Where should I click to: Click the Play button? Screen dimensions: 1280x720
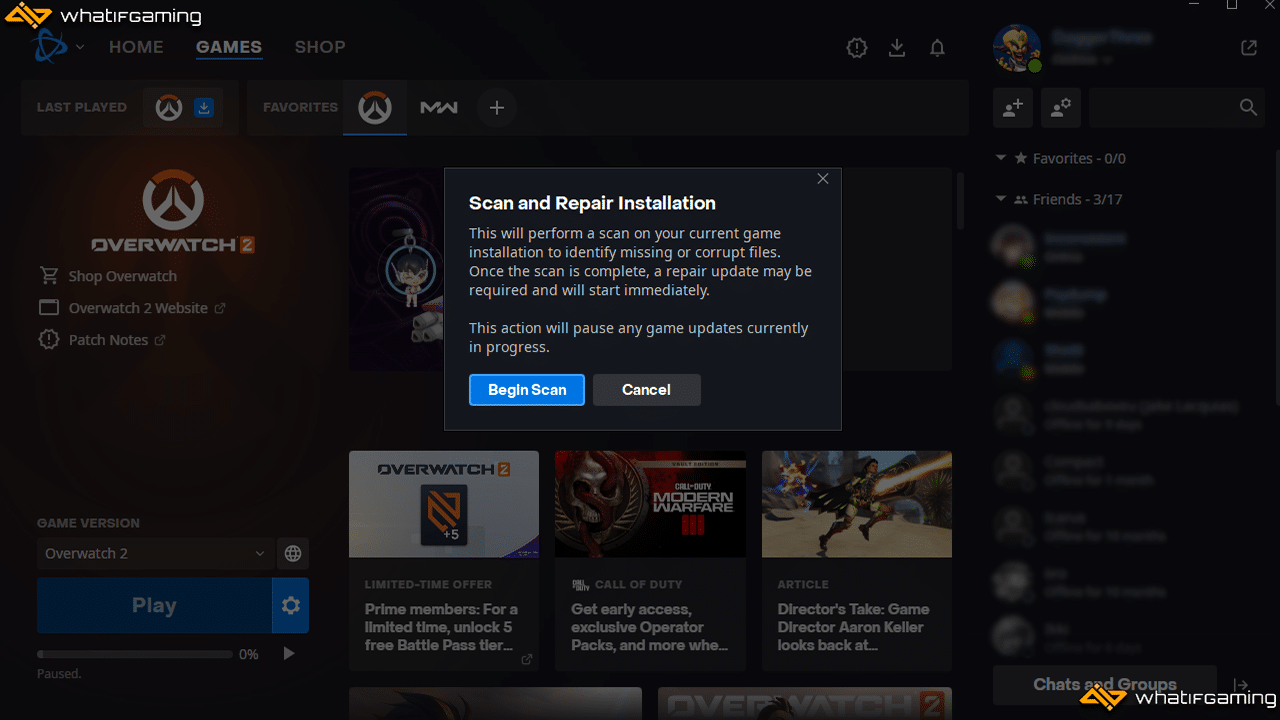pyautogui.click(x=154, y=605)
